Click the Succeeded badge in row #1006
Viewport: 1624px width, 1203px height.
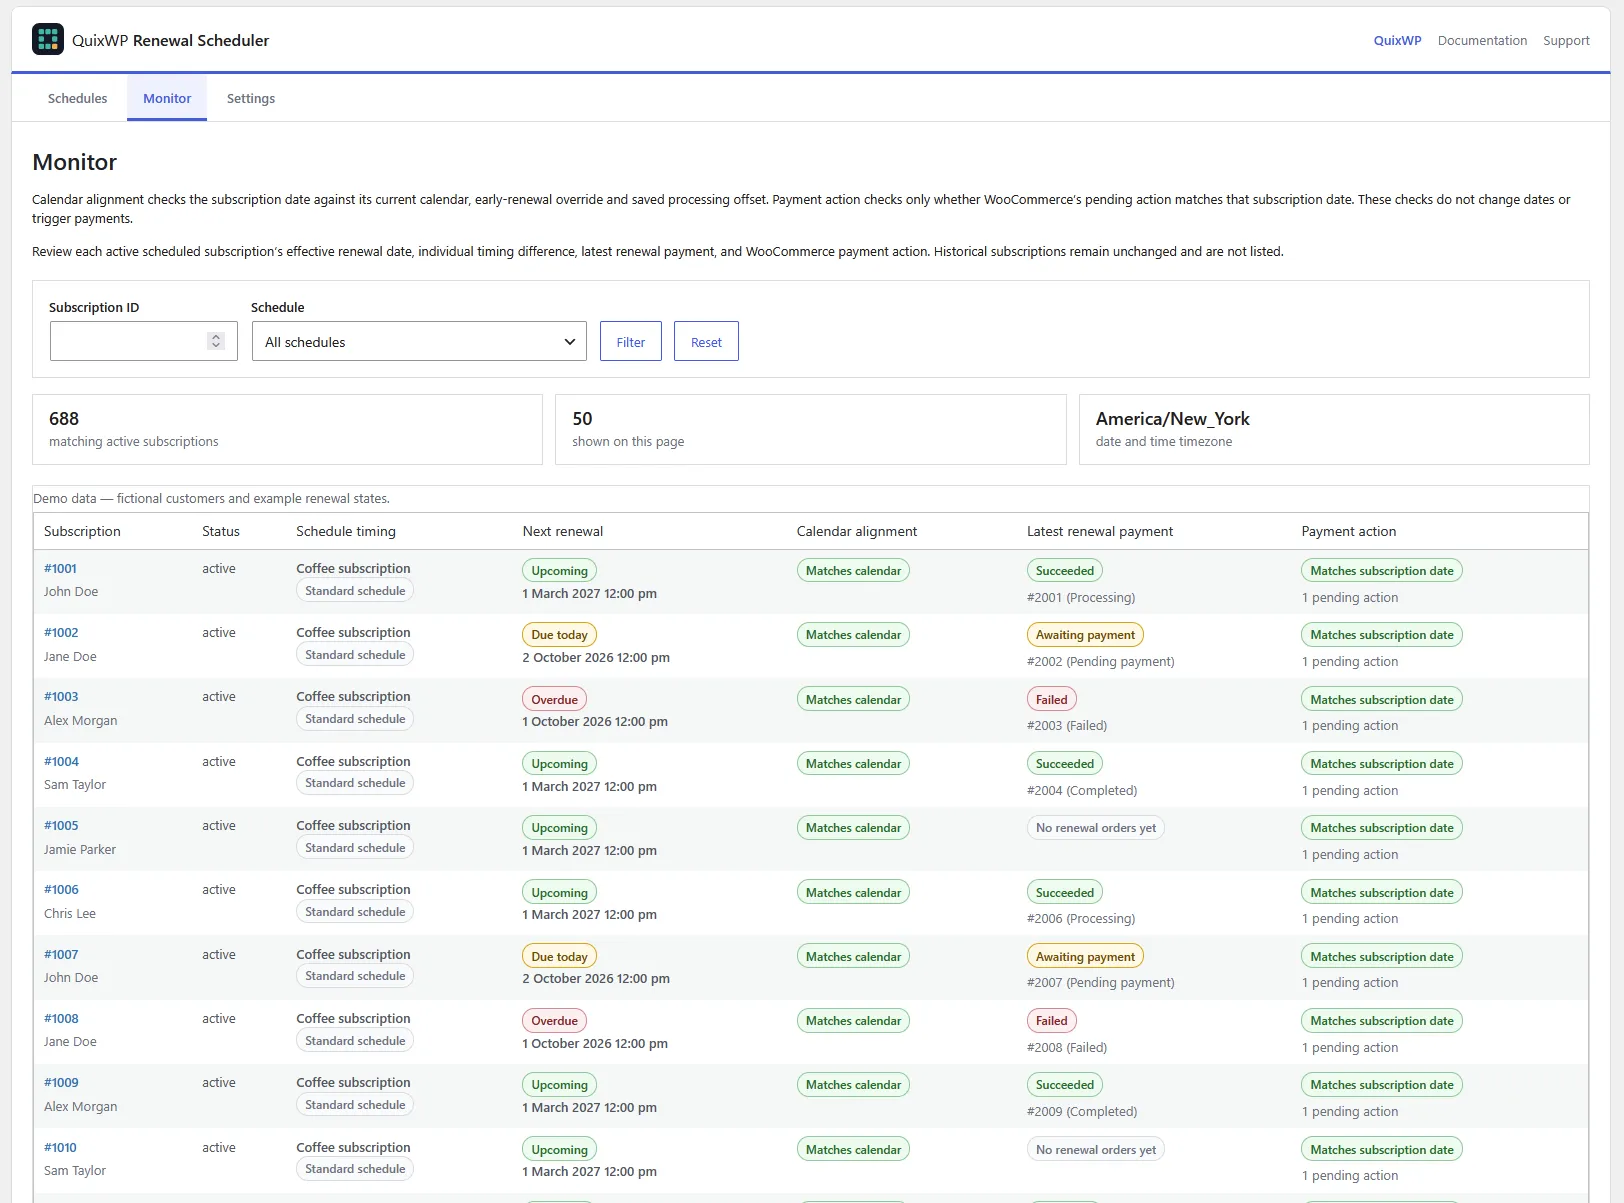click(x=1065, y=893)
